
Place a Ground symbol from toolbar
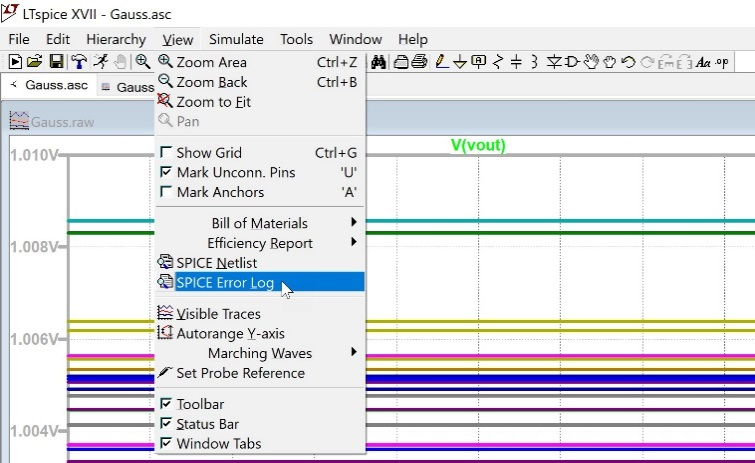click(459, 62)
